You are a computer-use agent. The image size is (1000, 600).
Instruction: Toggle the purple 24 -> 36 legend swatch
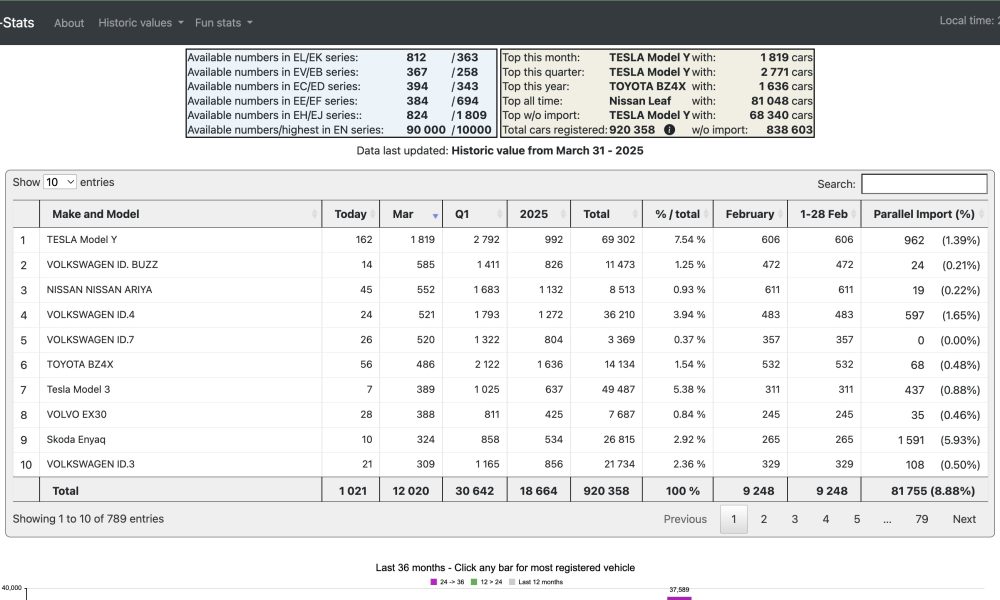coord(434,582)
